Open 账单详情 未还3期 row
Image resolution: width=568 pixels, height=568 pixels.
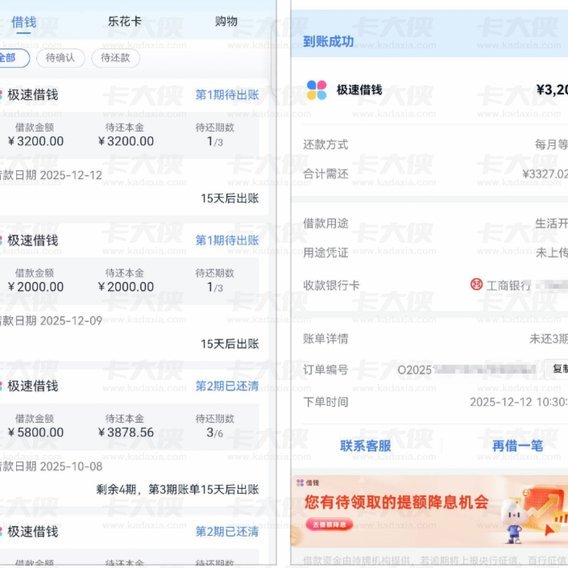coord(435,339)
